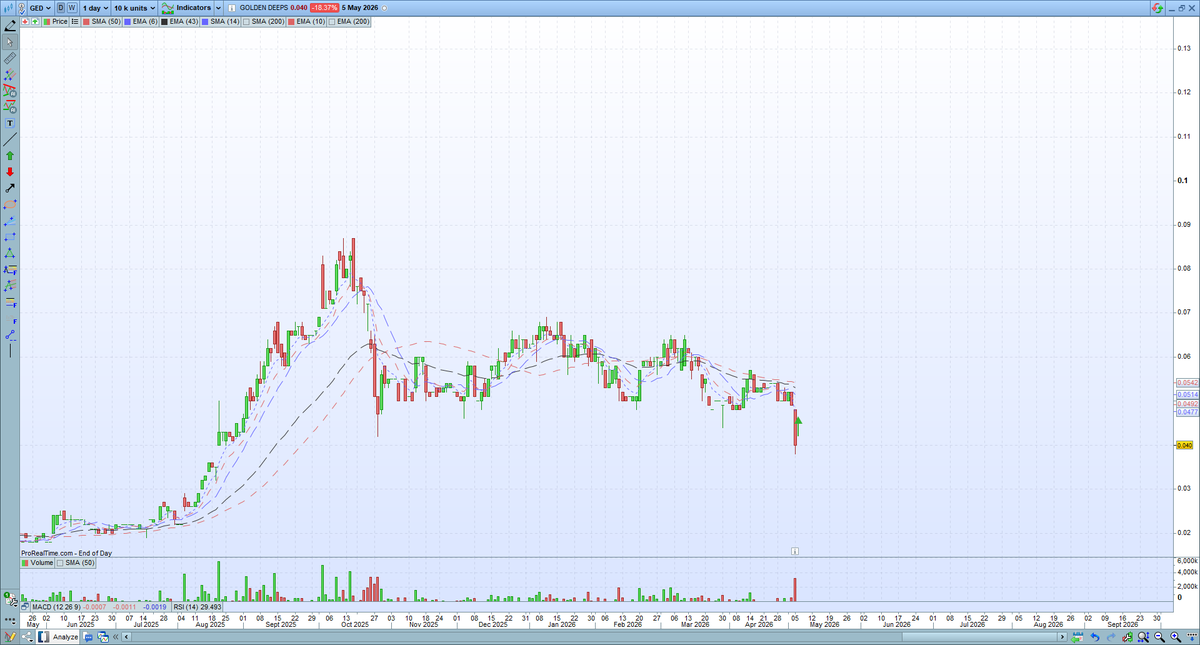Toggle the EMA (6) indicator label
Viewport: 1200px width, 645px height.
pyautogui.click(x=143, y=21)
